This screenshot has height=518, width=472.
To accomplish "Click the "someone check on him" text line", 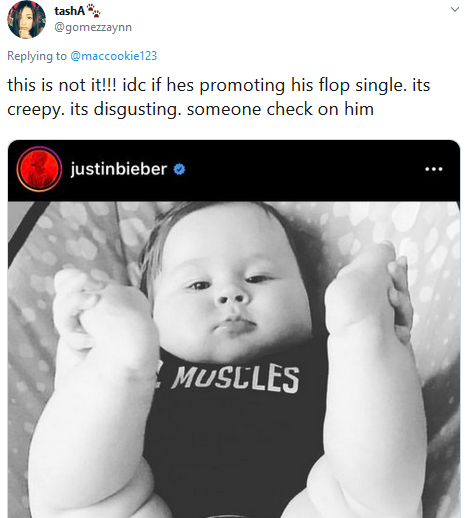I will [280, 109].
